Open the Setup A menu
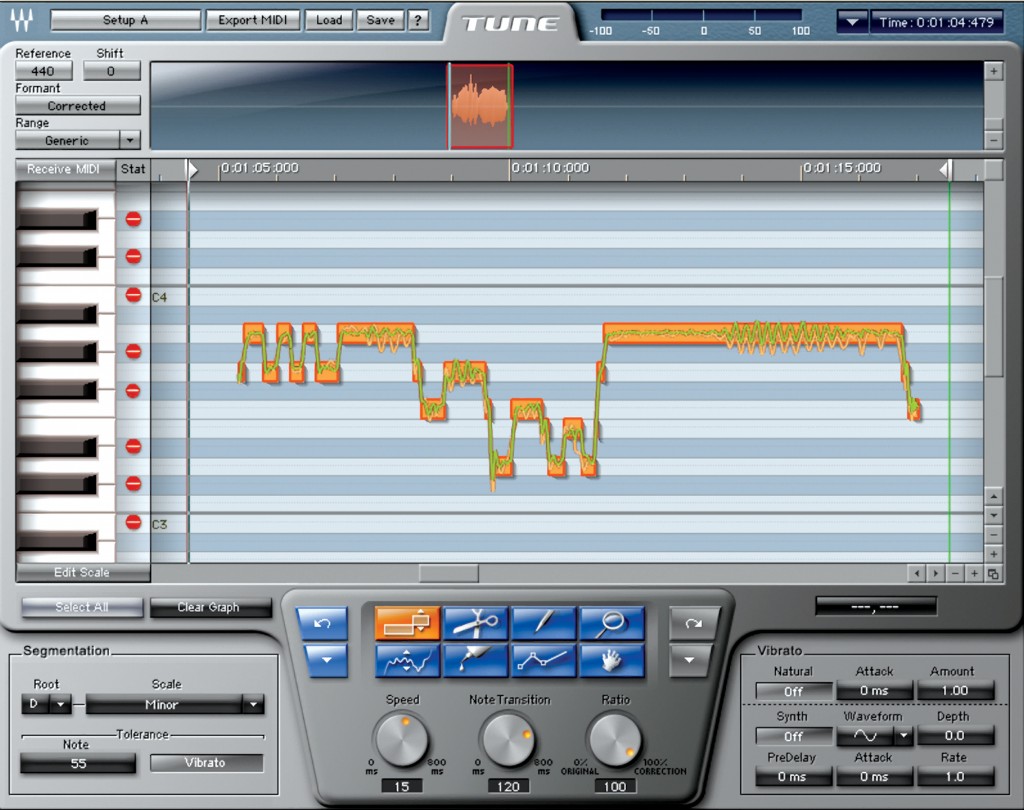Image resolution: width=1024 pixels, height=810 pixels. (x=124, y=20)
